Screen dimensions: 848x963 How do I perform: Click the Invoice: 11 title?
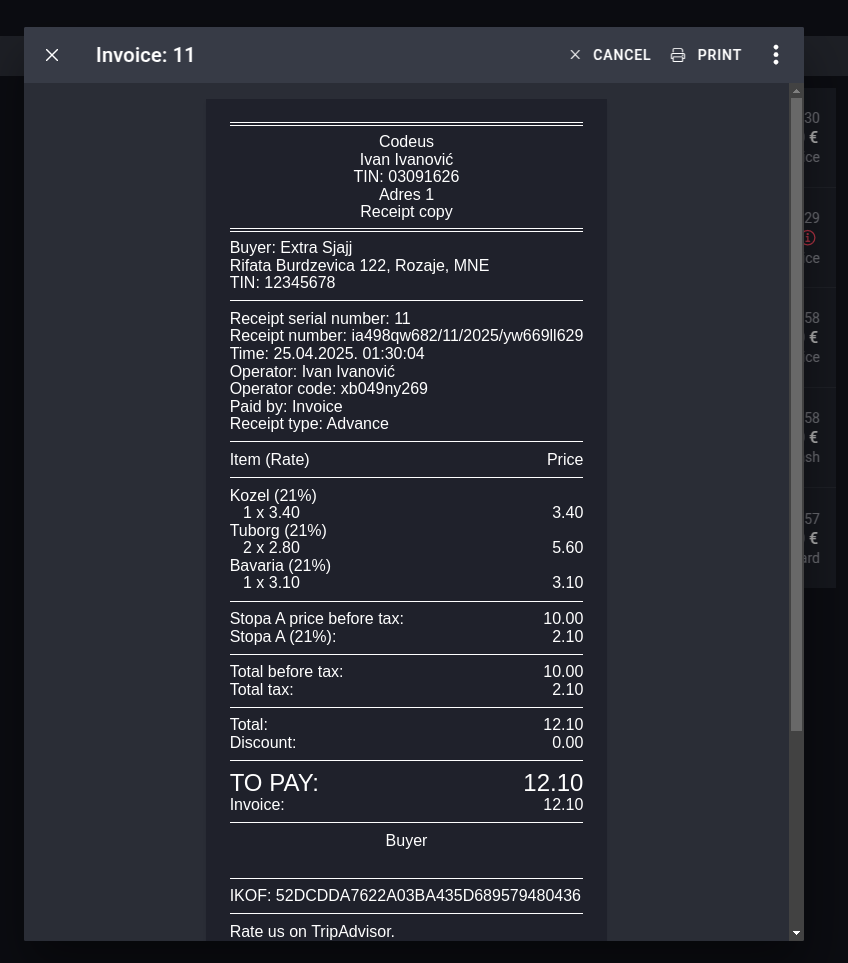coord(146,55)
